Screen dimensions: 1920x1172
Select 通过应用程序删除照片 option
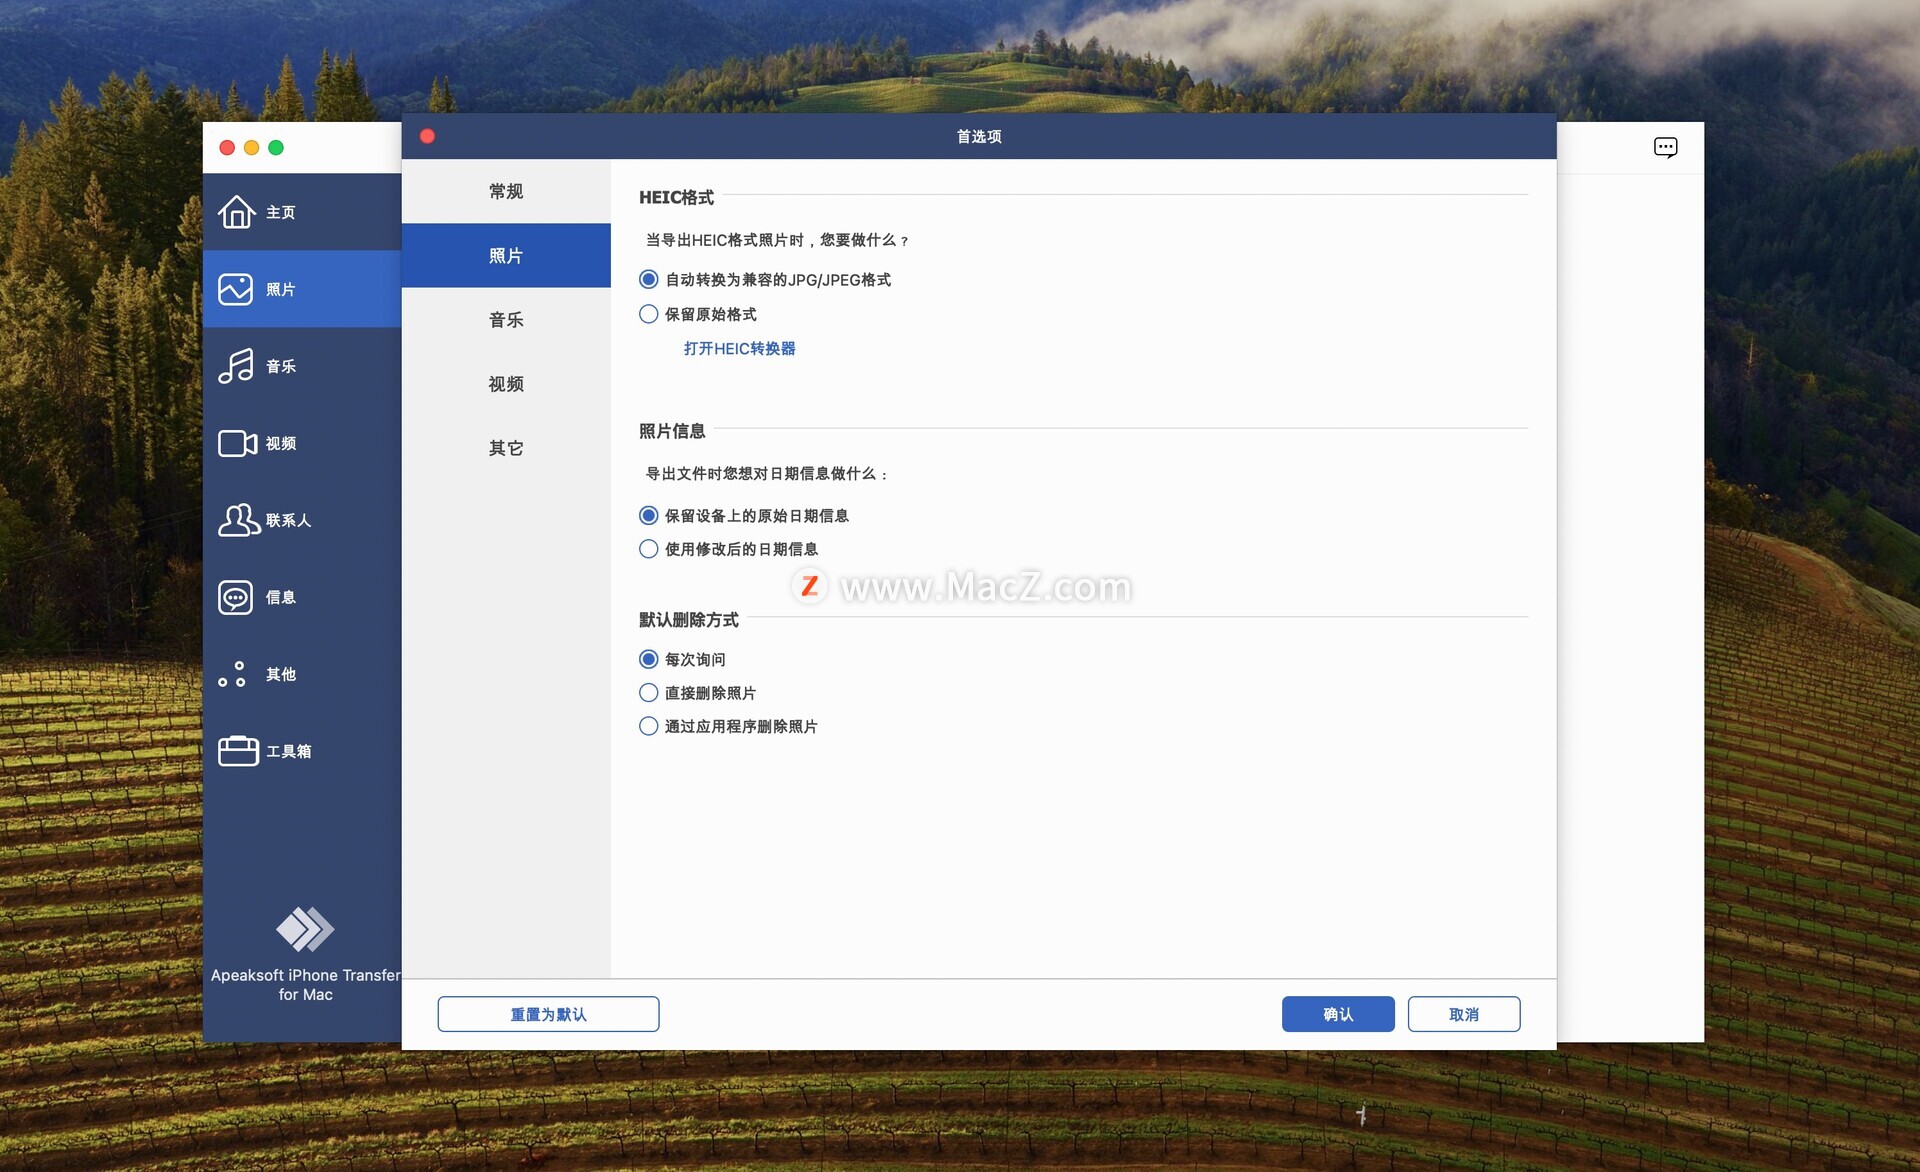point(648,726)
